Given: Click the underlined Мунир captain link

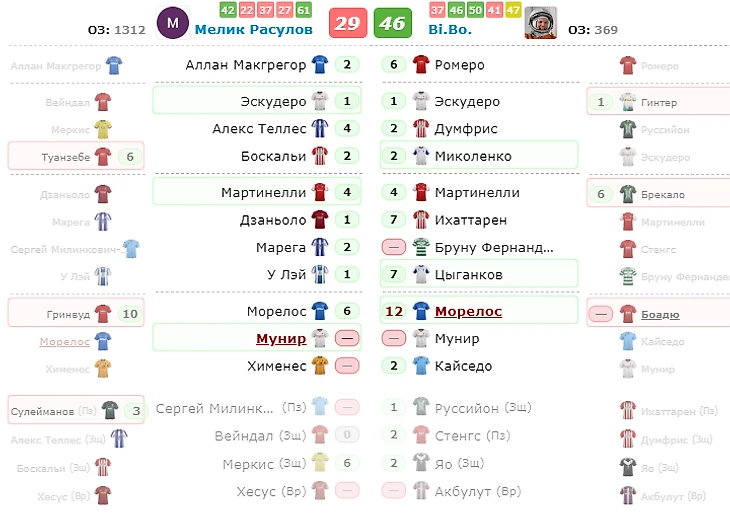Looking at the screenshot, I should point(281,339).
